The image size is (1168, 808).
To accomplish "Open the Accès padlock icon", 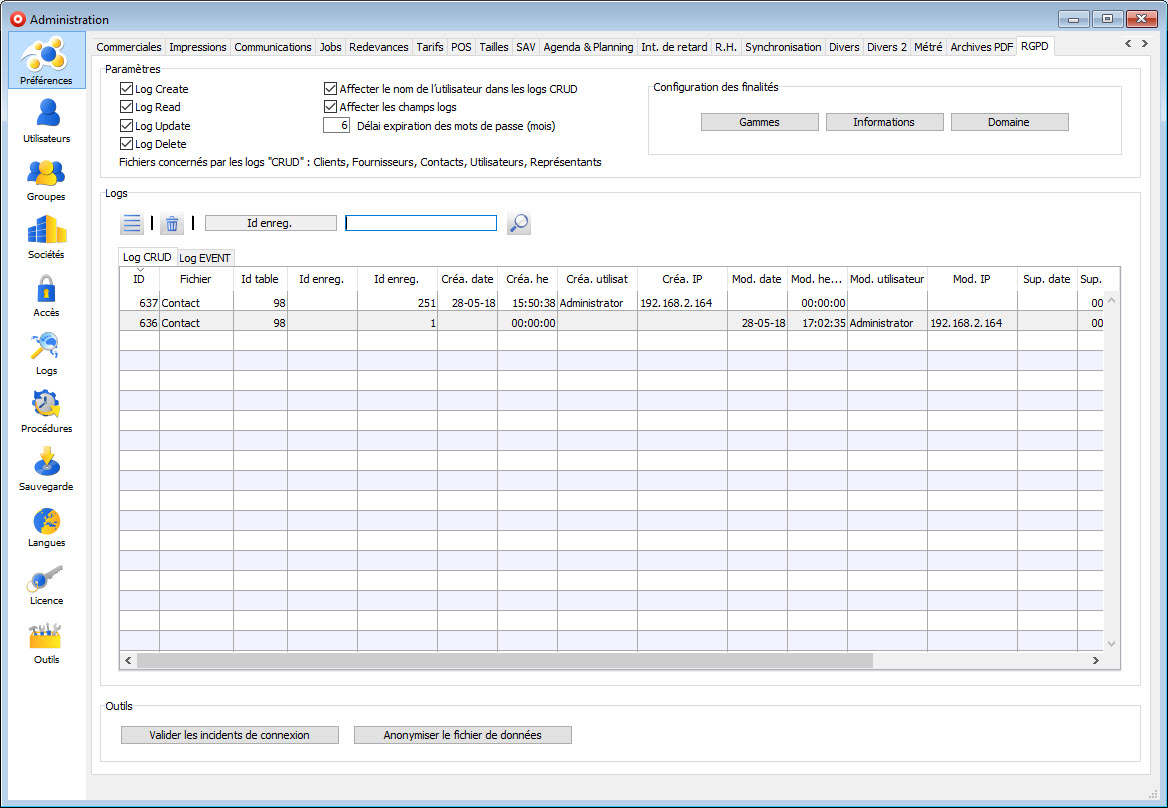I will (x=46, y=294).
